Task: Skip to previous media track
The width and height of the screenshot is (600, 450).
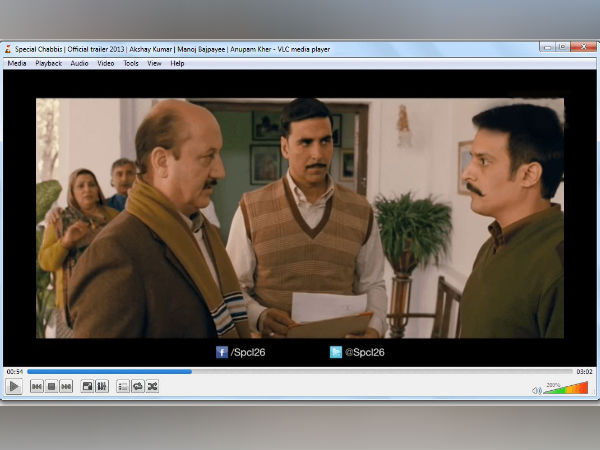Action: click(36, 386)
